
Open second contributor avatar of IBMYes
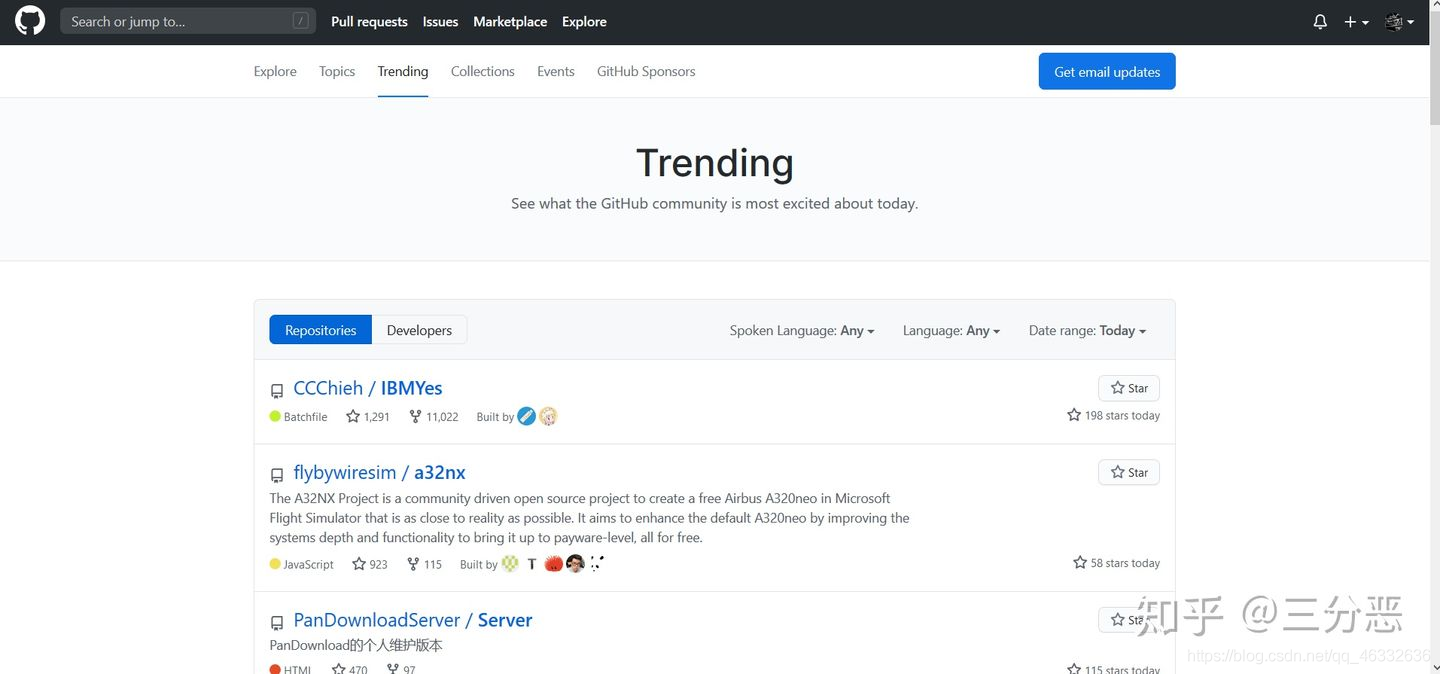pos(548,416)
